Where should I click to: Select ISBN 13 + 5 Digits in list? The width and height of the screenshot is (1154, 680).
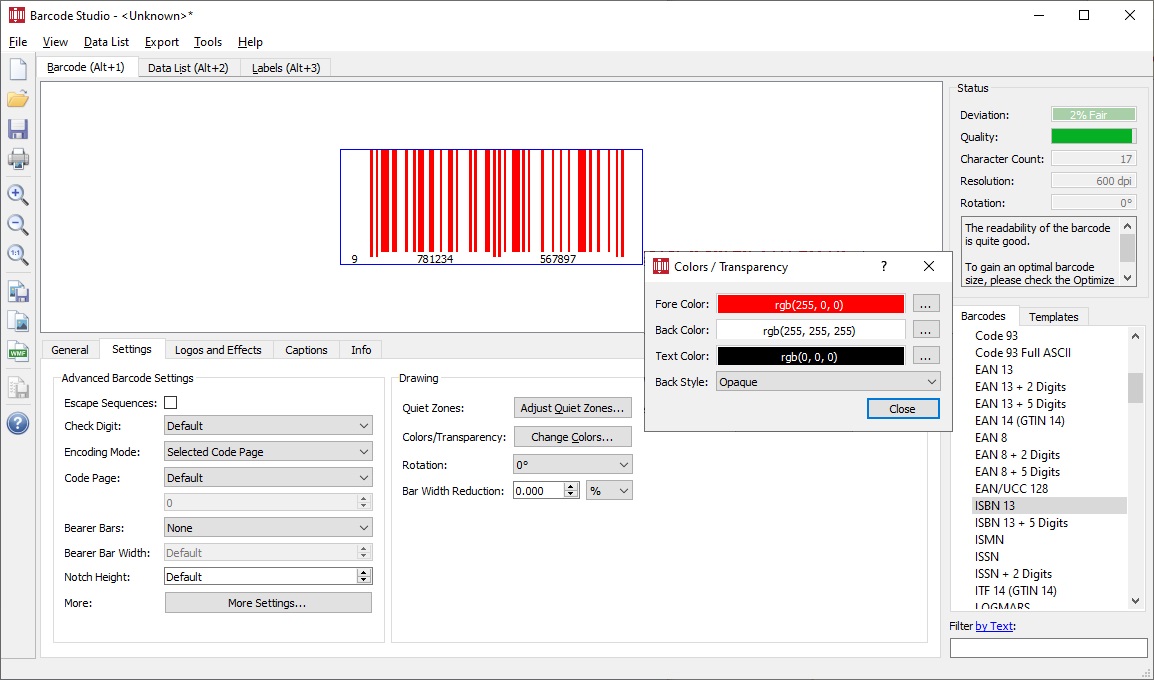pyautogui.click(x=1021, y=523)
